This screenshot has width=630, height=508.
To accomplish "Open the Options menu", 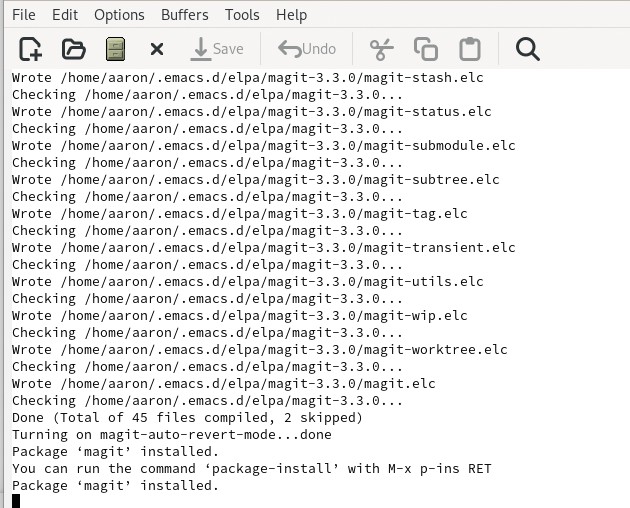I will coord(119,15).
